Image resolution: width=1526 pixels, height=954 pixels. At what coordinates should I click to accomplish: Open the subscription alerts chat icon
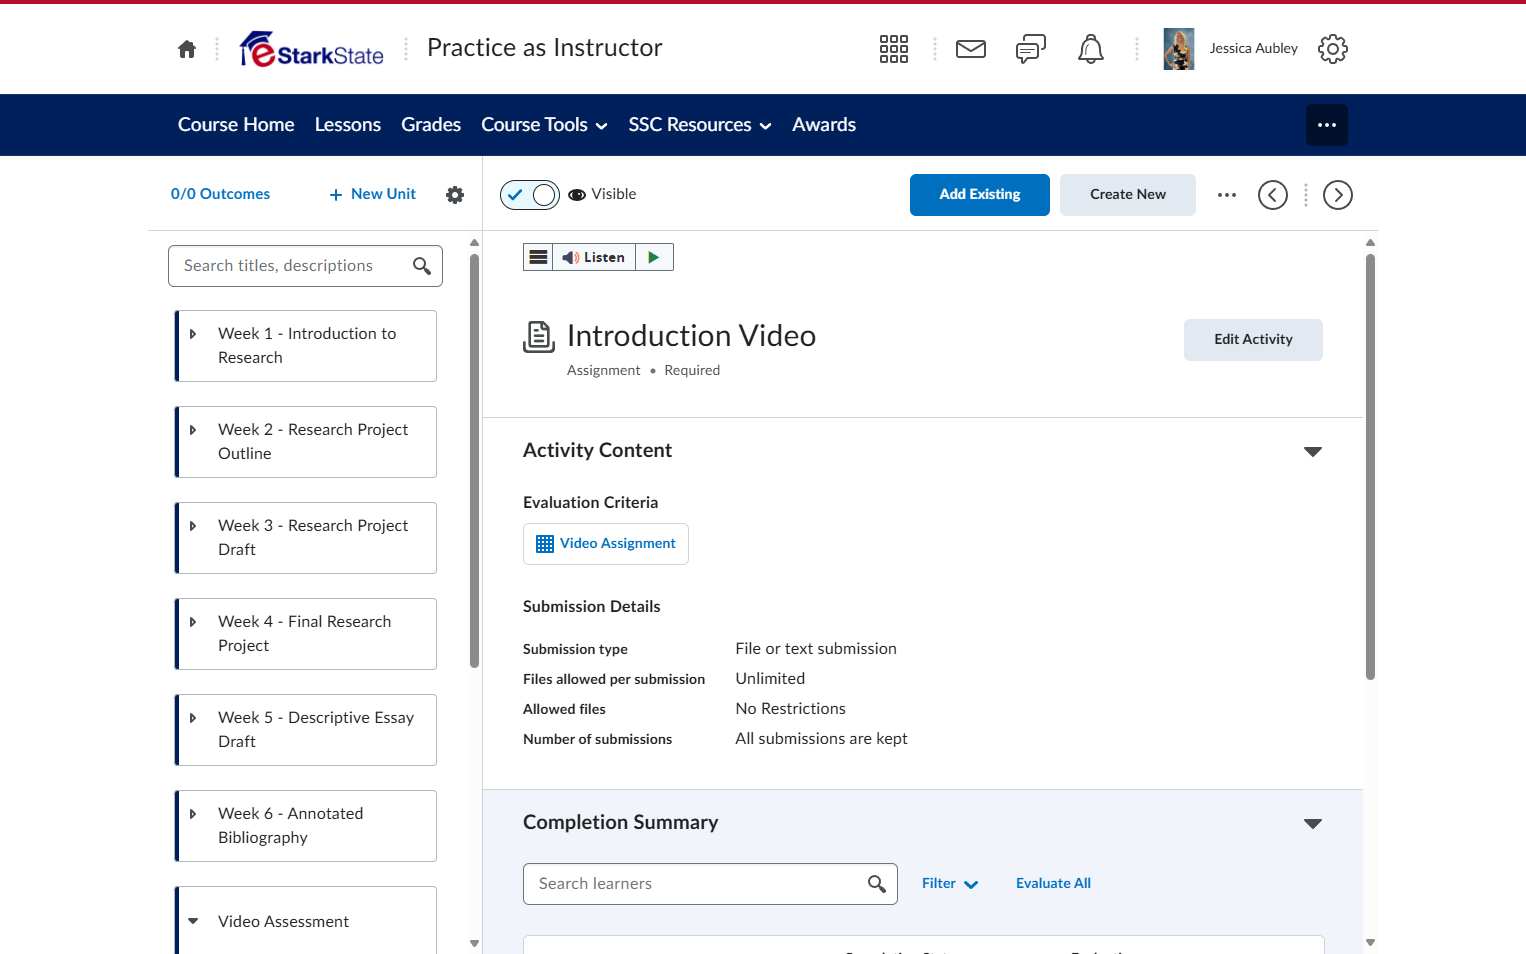click(1031, 49)
